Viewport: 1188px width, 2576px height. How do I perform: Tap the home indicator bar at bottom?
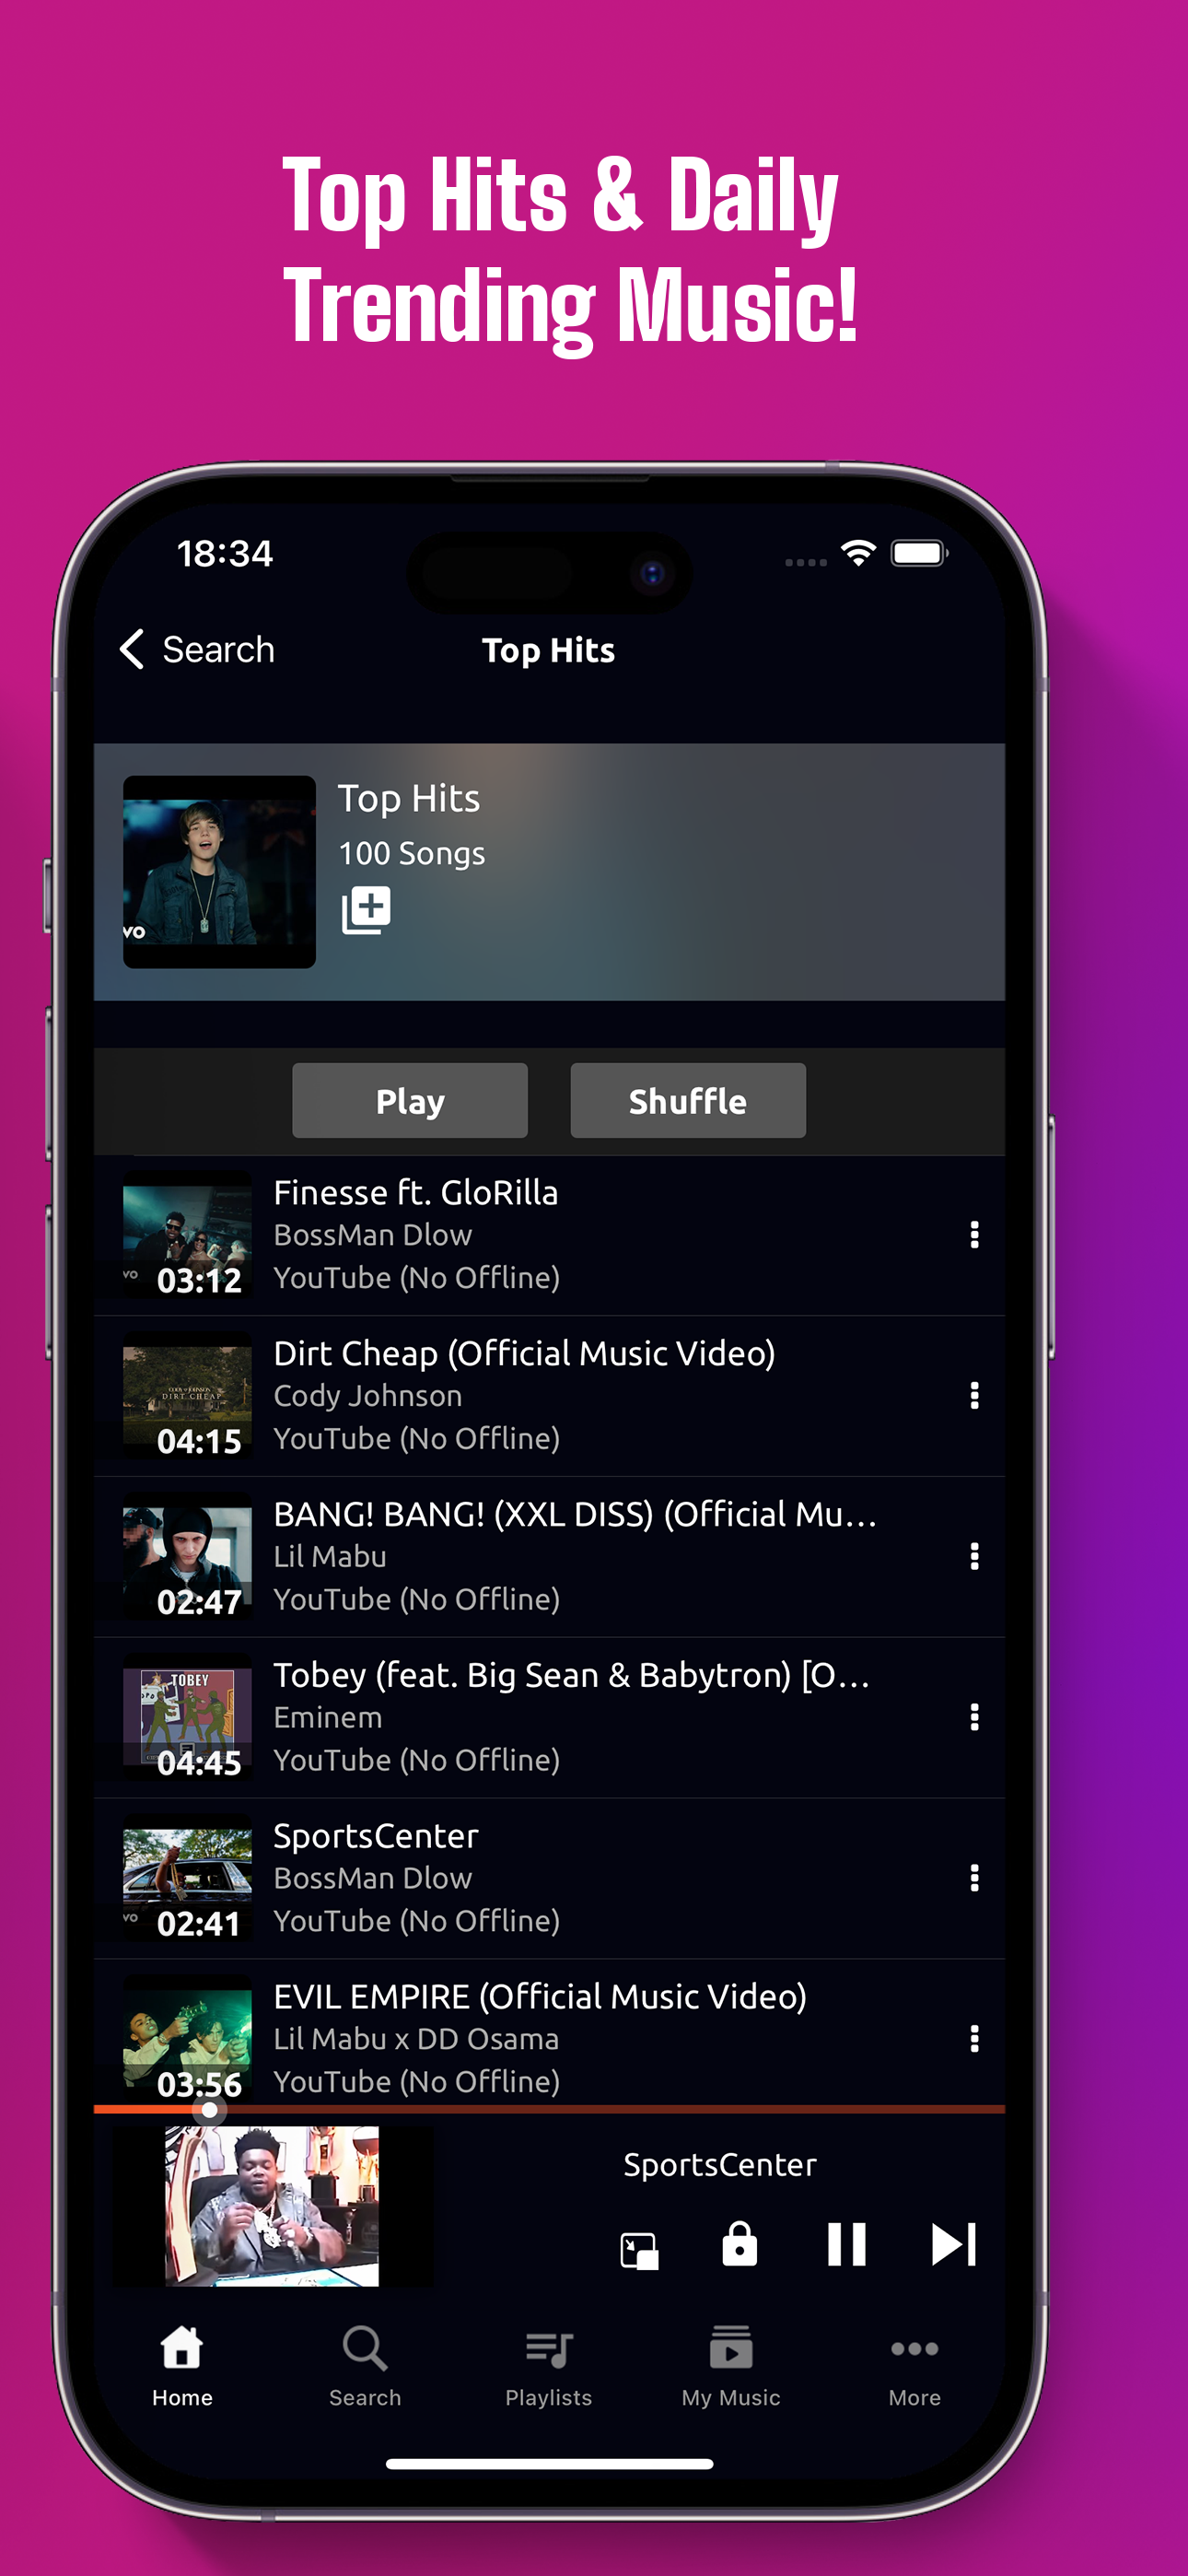[549, 2464]
